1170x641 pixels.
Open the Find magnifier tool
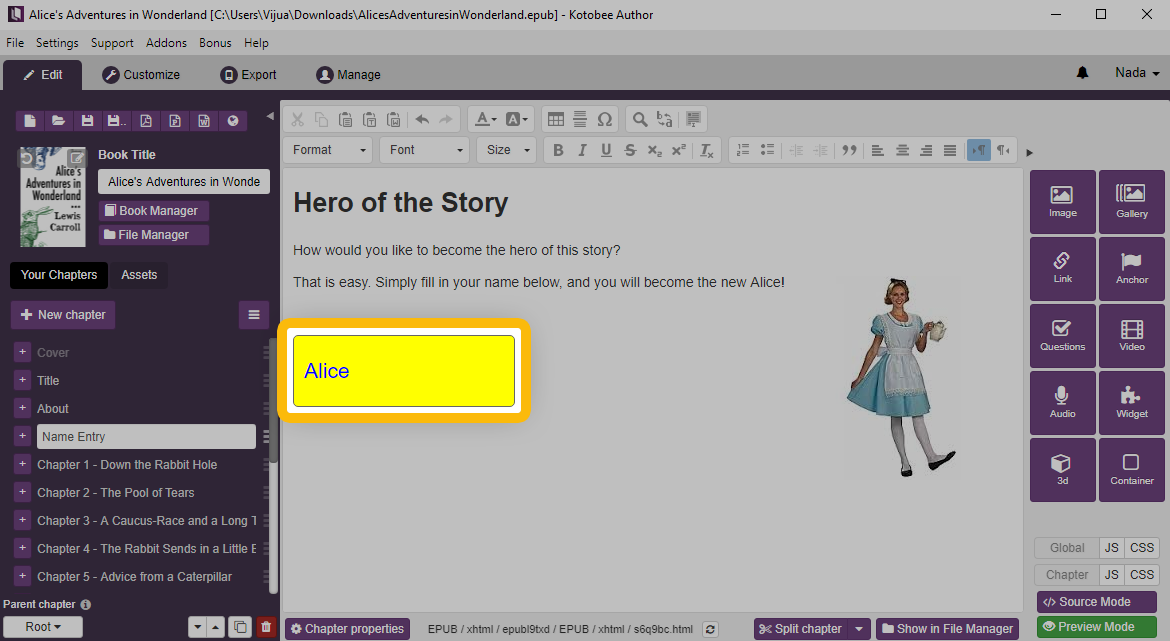(x=638, y=119)
